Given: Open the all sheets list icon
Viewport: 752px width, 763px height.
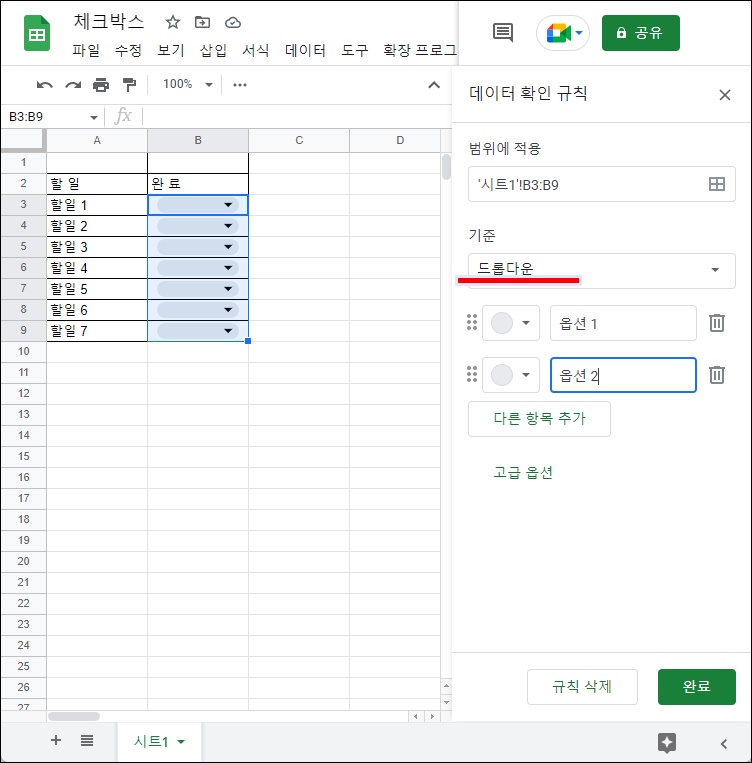Looking at the screenshot, I should (87, 741).
